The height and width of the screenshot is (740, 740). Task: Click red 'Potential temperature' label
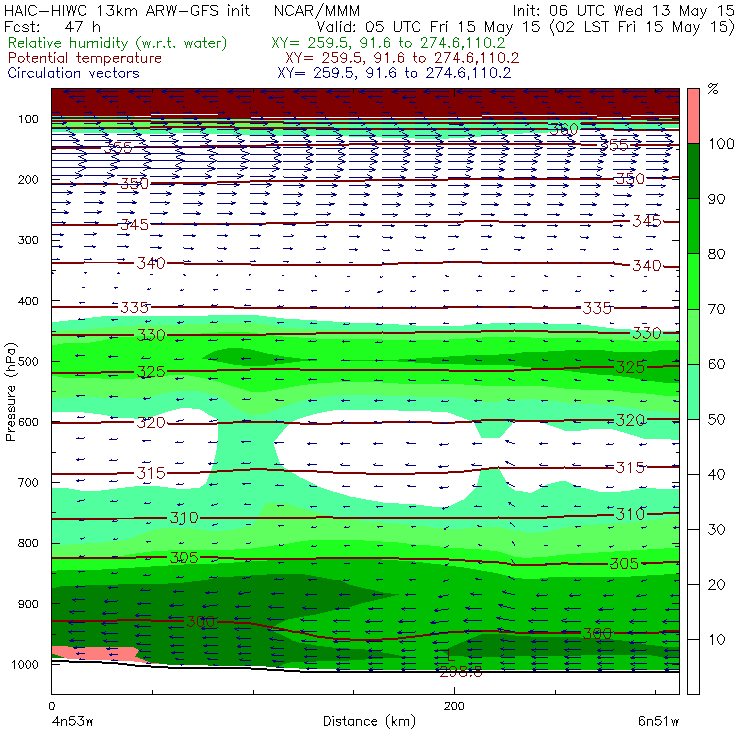point(85,58)
